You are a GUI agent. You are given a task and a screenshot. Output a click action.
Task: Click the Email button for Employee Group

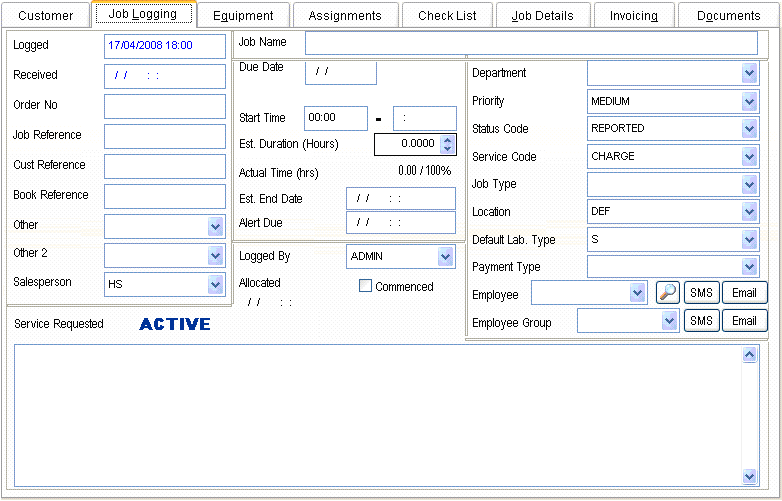[744, 320]
